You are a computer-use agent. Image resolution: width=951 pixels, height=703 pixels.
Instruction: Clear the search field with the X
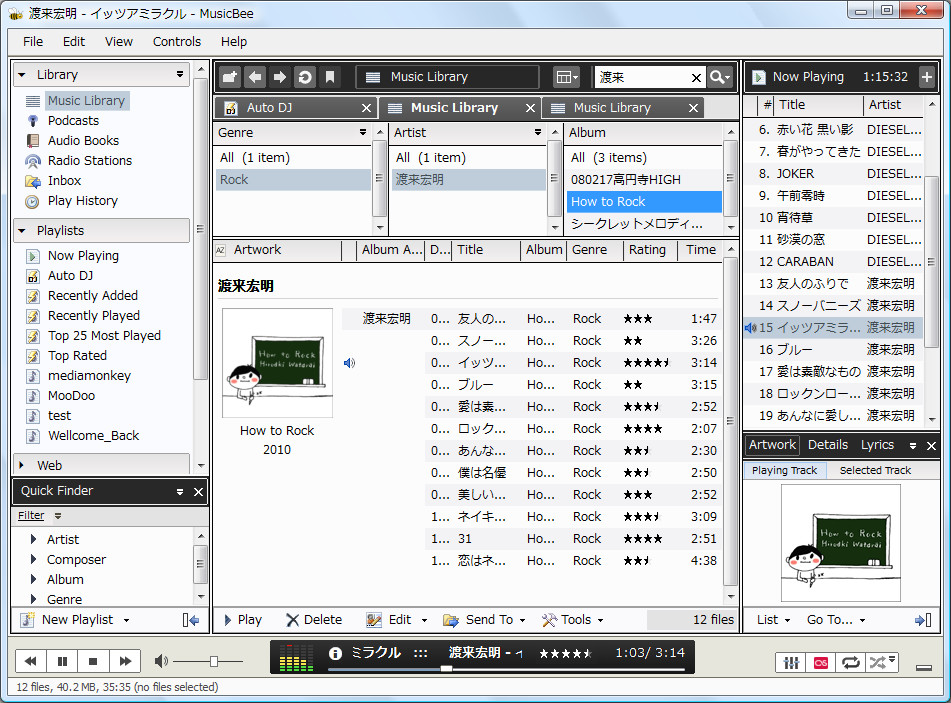(x=697, y=76)
